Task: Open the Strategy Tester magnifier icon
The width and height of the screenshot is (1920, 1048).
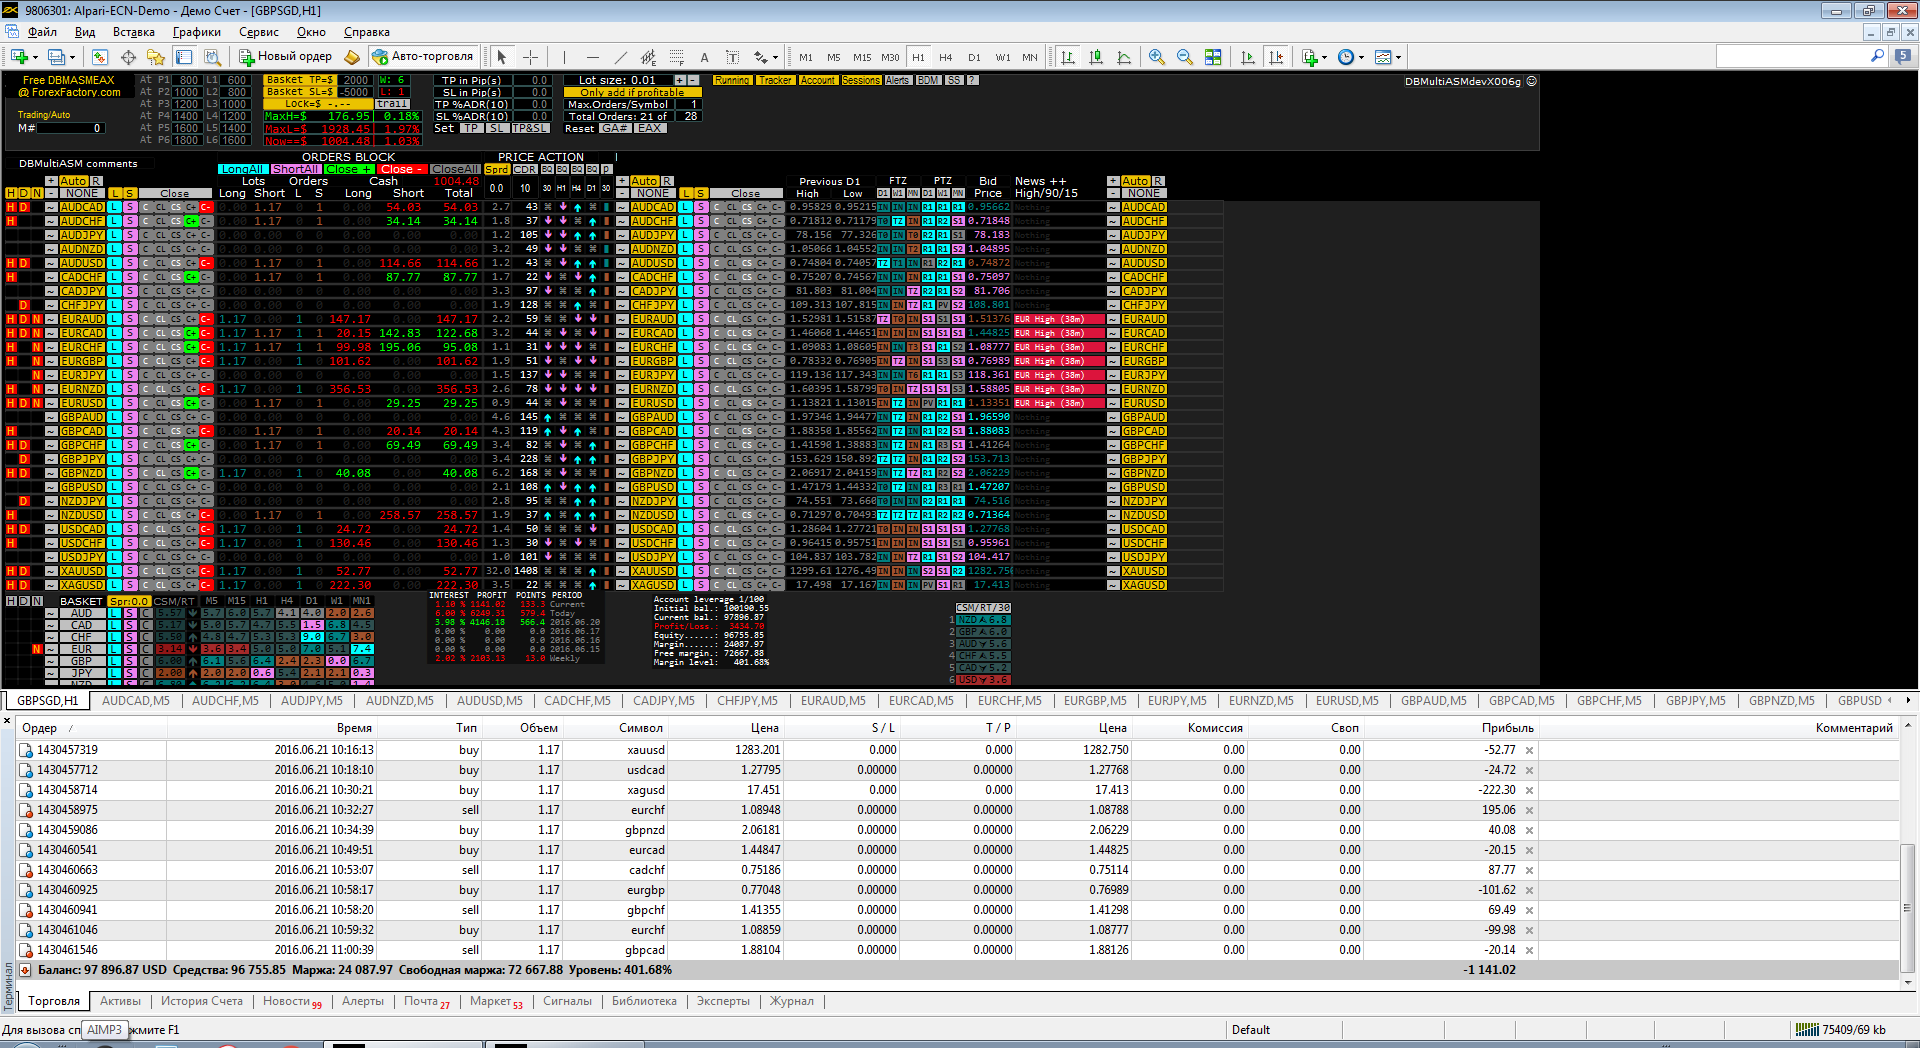Action: tap(212, 57)
